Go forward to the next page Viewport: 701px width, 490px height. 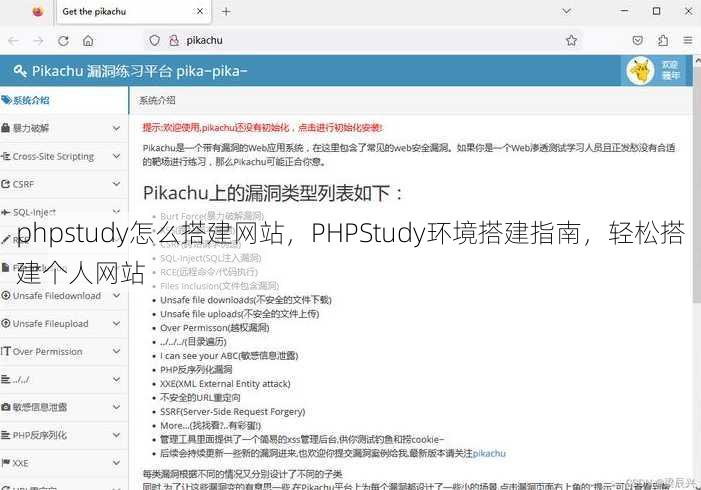pos(38,41)
